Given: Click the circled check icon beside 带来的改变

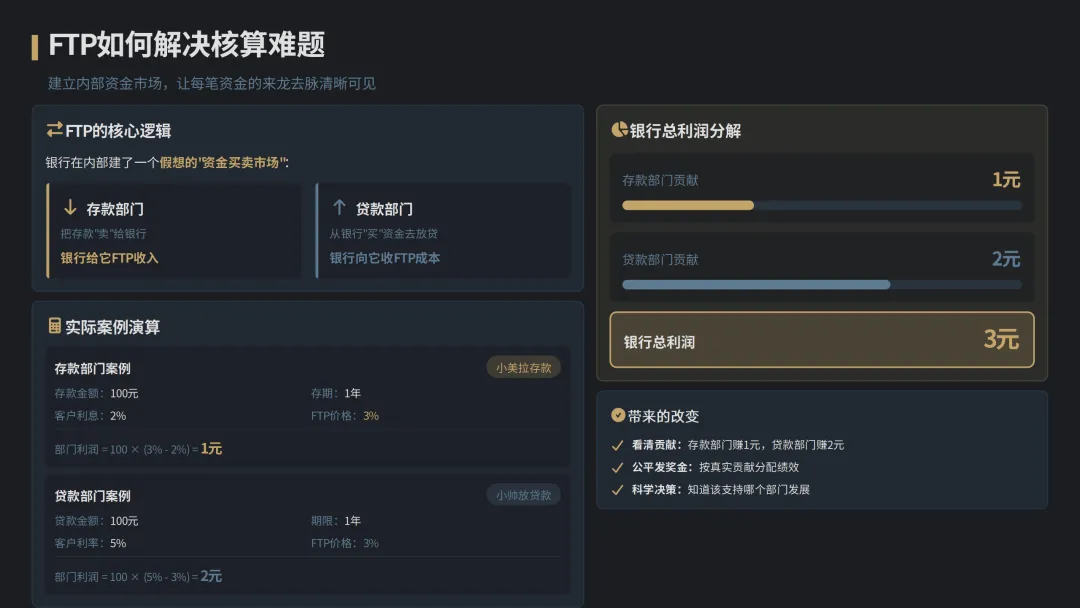Looking at the screenshot, I should (x=618, y=415).
